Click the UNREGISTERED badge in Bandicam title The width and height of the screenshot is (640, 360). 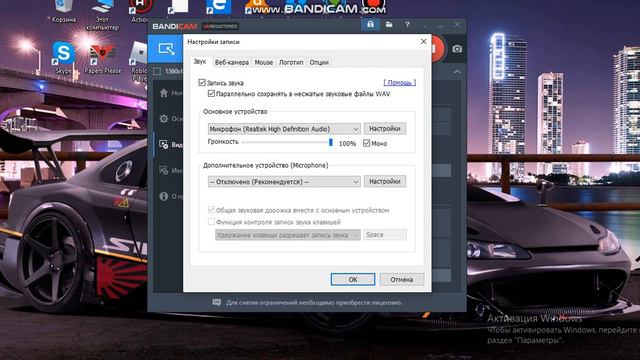click(x=220, y=27)
